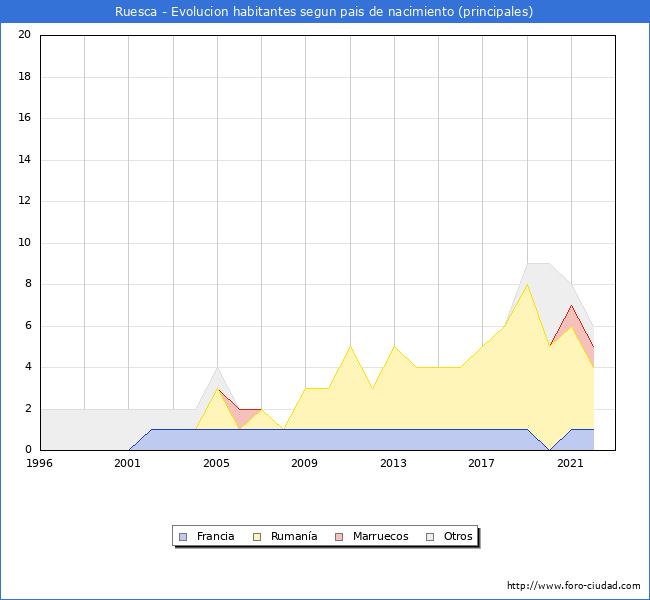Image resolution: width=650 pixels, height=600 pixels.
Task: Click the Rumanía peak at 2013
Action: 394,346
